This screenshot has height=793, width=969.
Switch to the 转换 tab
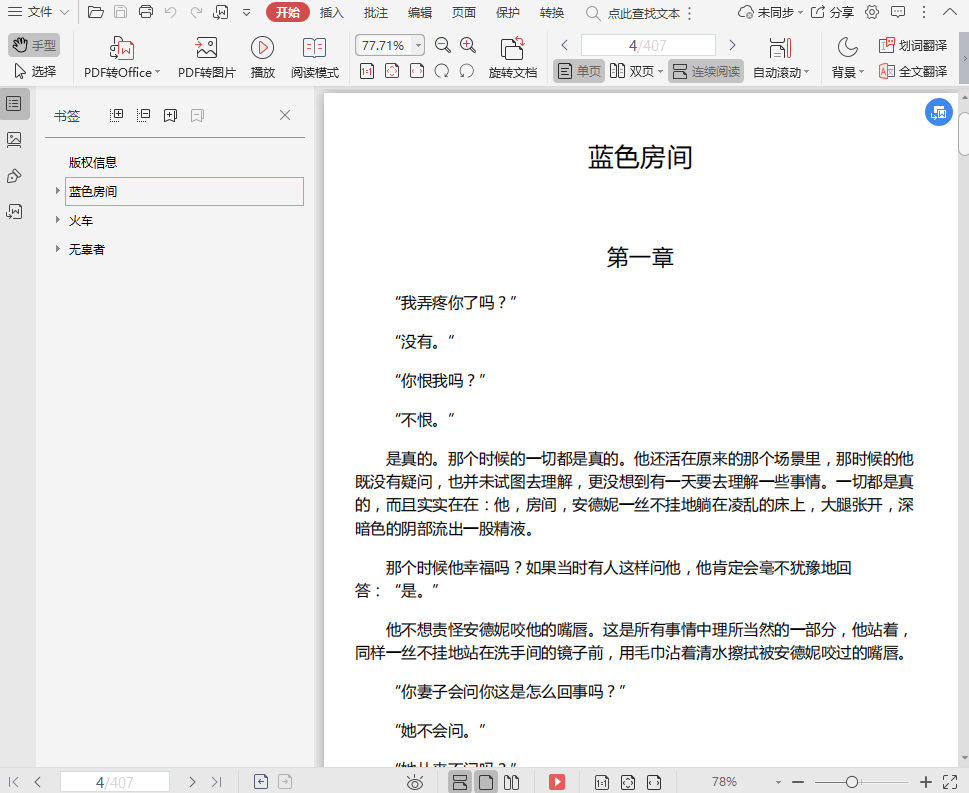click(551, 13)
